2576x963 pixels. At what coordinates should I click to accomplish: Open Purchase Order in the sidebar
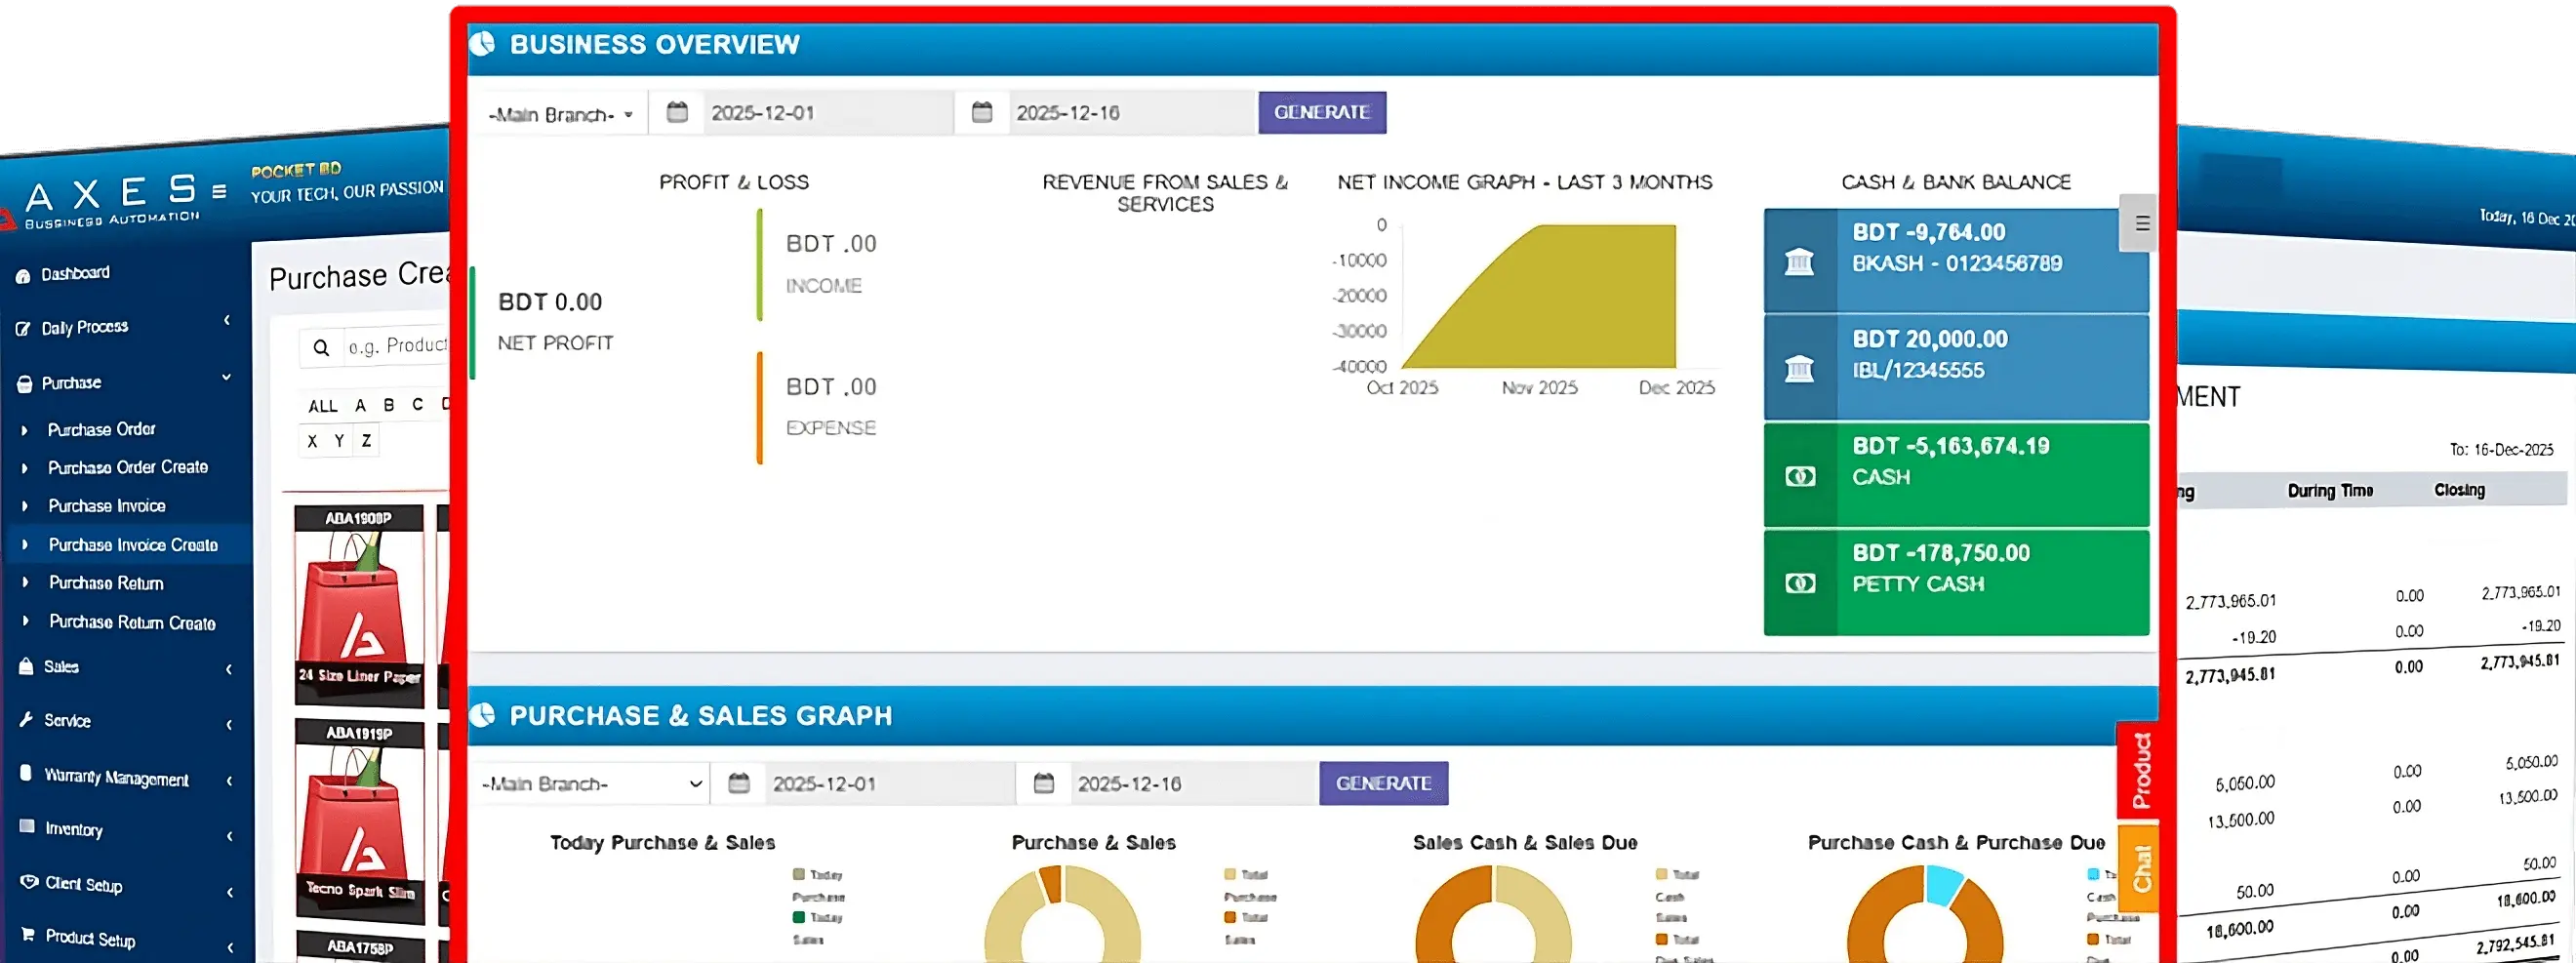pyautogui.click(x=102, y=429)
